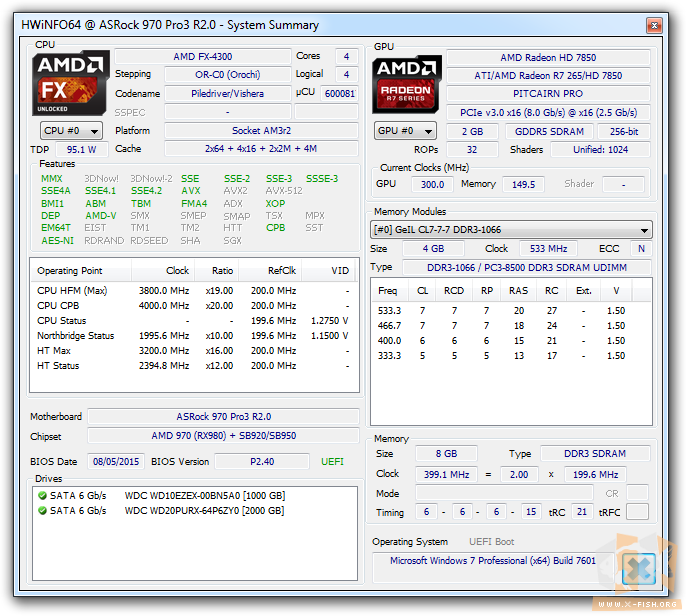
Task: Click green status icon for WD10EZEX drive
Action: (x=42, y=496)
